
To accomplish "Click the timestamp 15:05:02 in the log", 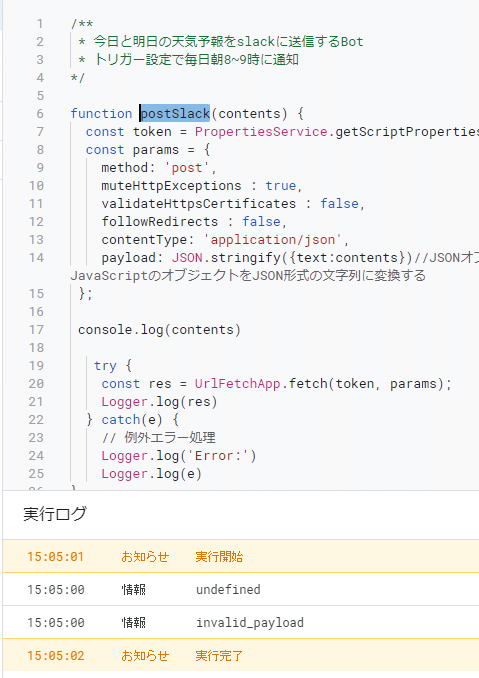I will pyautogui.click(x=55, y=656).
